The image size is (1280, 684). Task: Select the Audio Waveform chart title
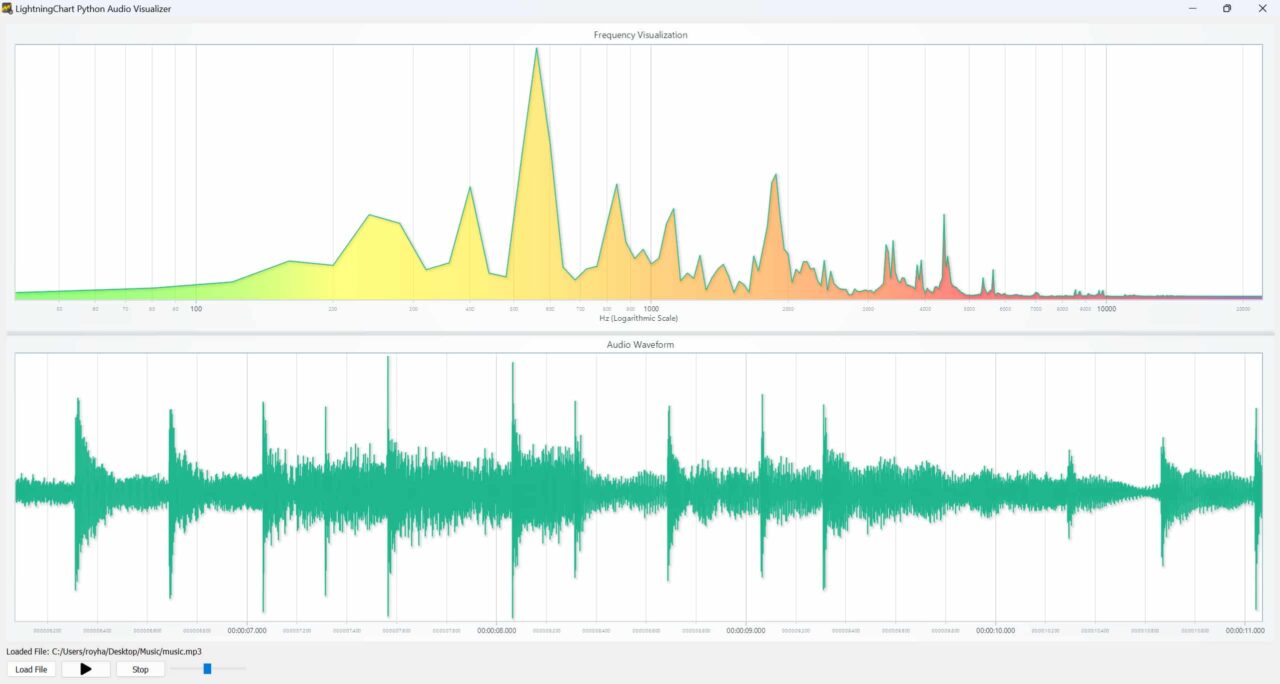640,344
